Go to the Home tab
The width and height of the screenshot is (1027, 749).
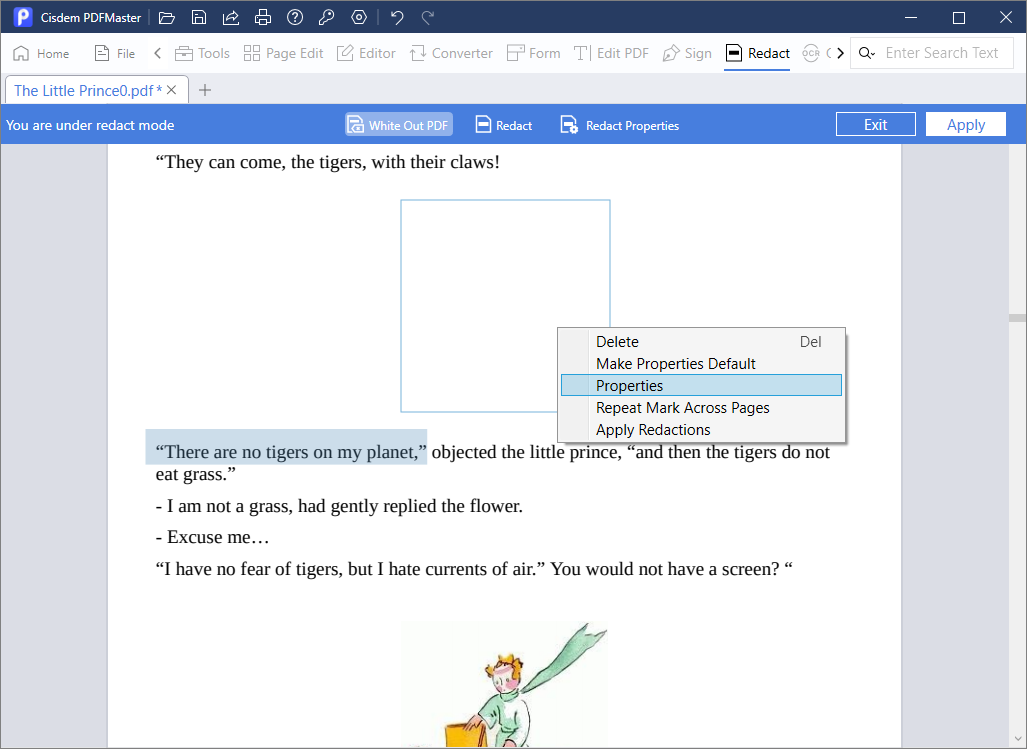click(41, 53)
